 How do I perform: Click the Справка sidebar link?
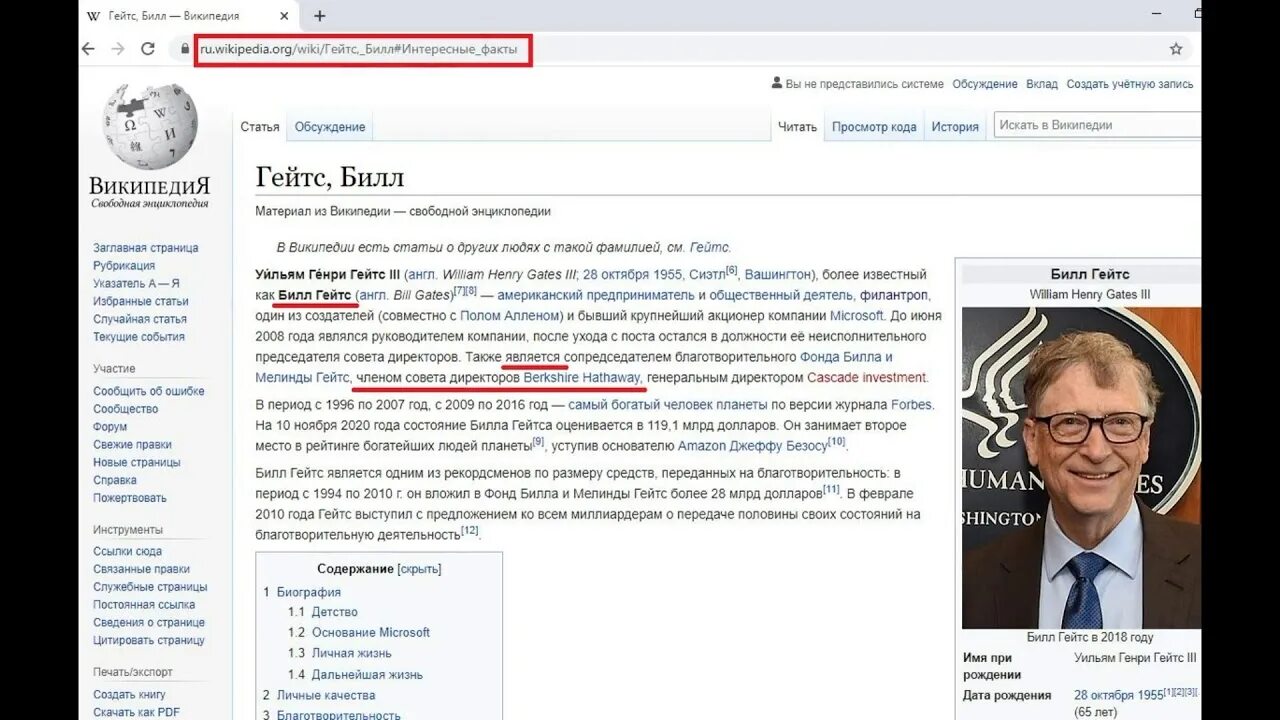[x=115, y=480]
